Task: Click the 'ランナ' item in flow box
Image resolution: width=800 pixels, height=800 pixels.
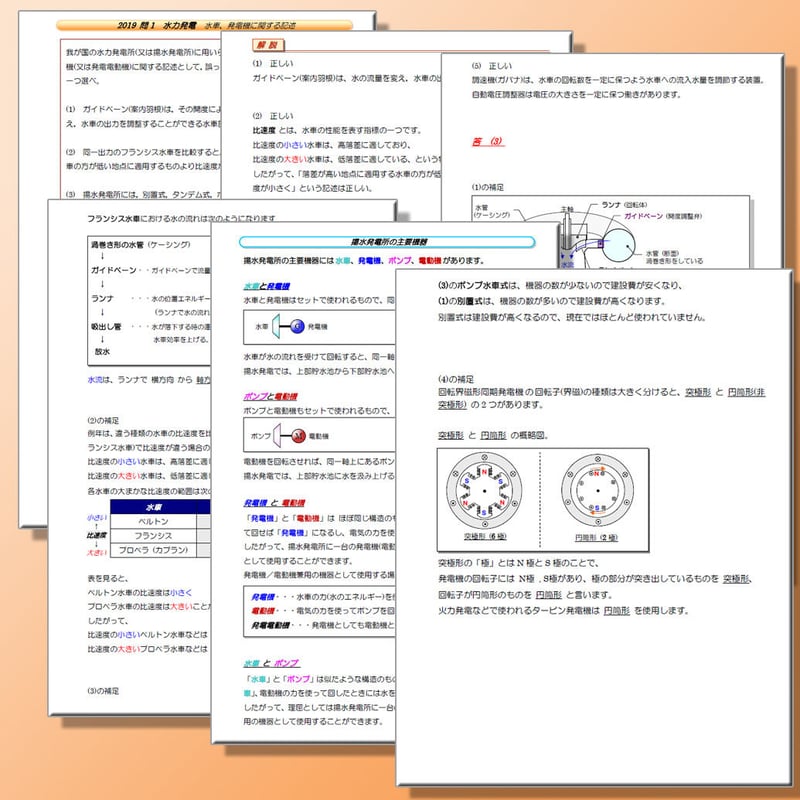Action: 102,298
